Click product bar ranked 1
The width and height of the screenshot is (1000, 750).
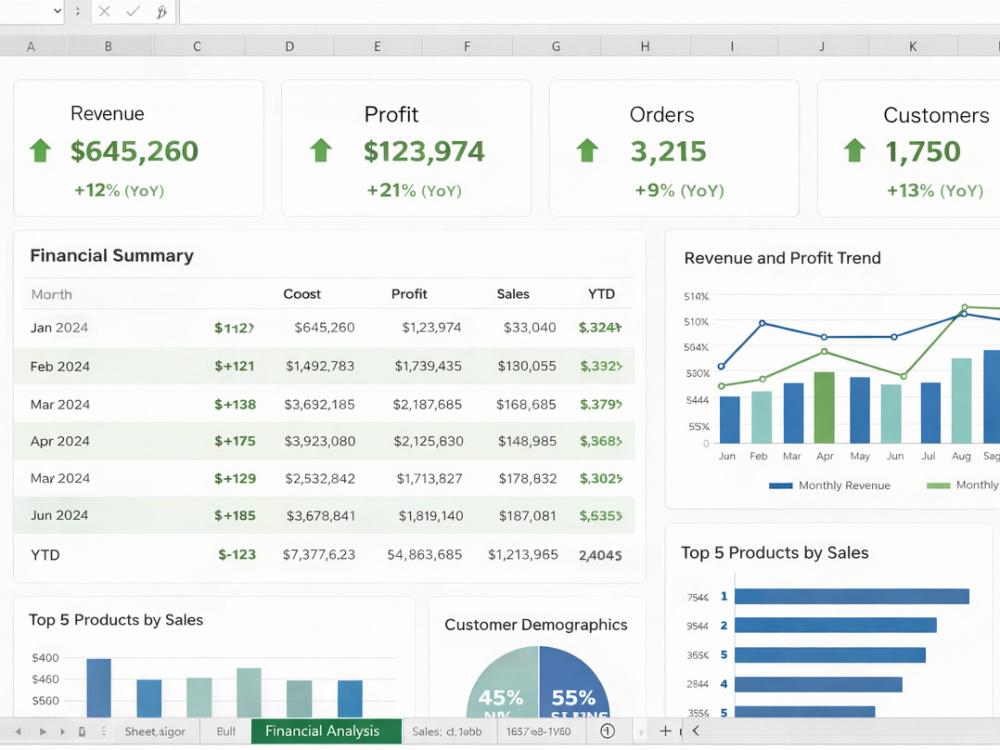coord(852,596)
